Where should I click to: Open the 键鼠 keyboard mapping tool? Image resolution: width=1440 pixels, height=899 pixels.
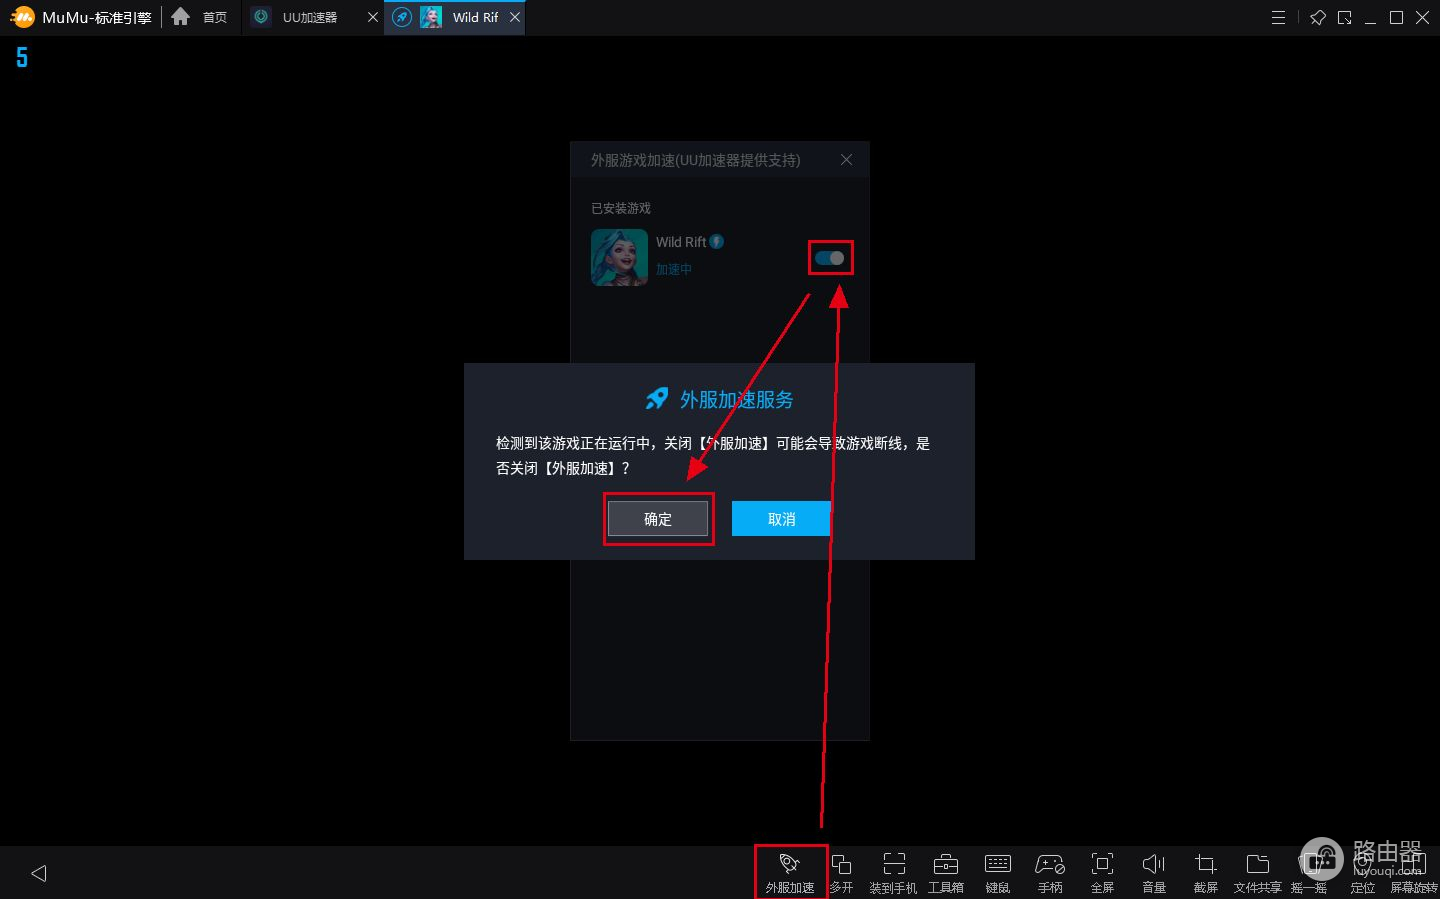(998, 872)
